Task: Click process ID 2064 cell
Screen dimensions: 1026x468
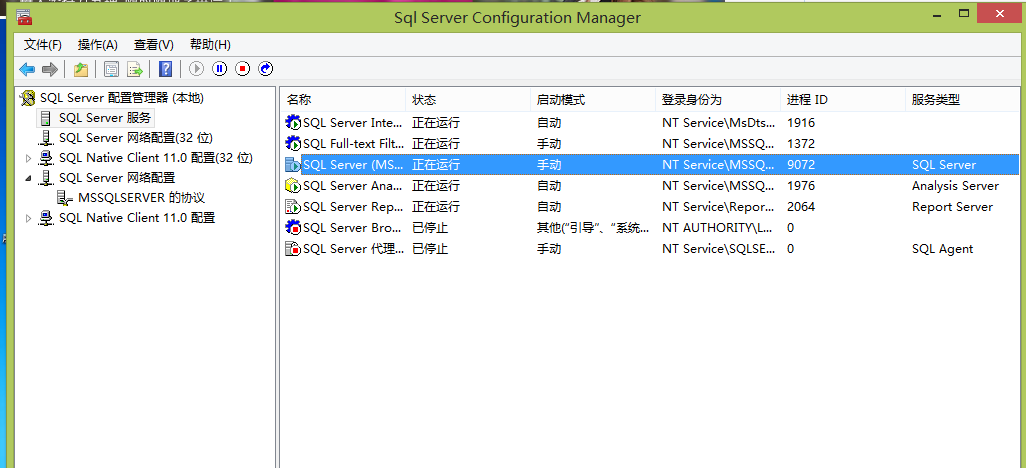Action: [x=801, y=207]
